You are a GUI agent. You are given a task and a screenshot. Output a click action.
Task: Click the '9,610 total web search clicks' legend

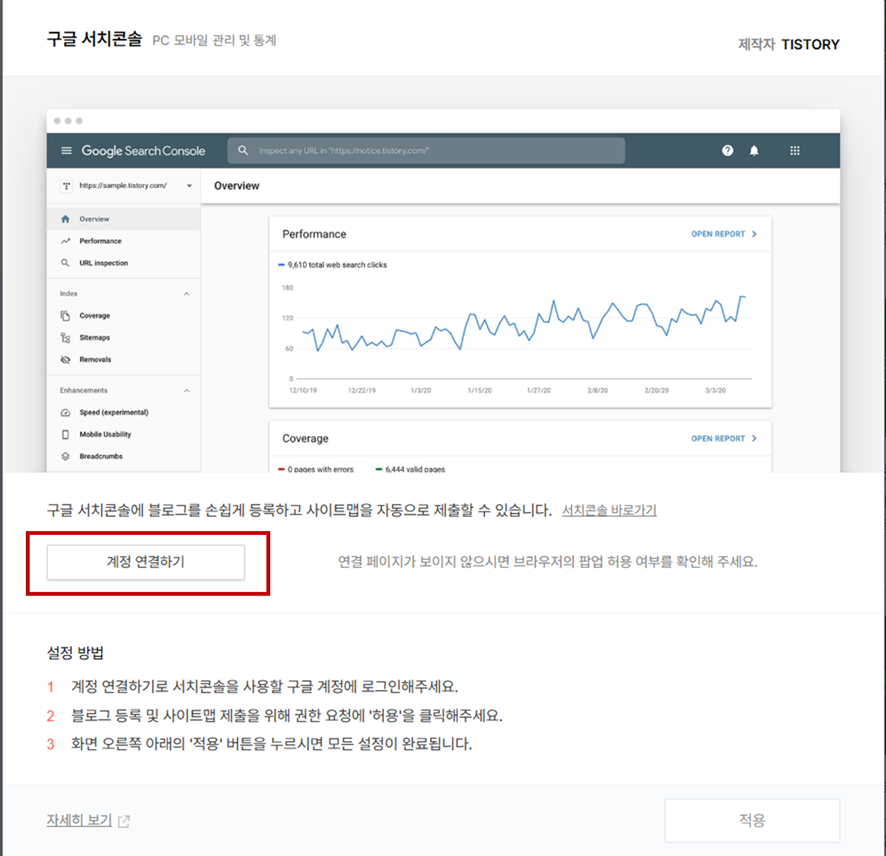tap(332, 265)
